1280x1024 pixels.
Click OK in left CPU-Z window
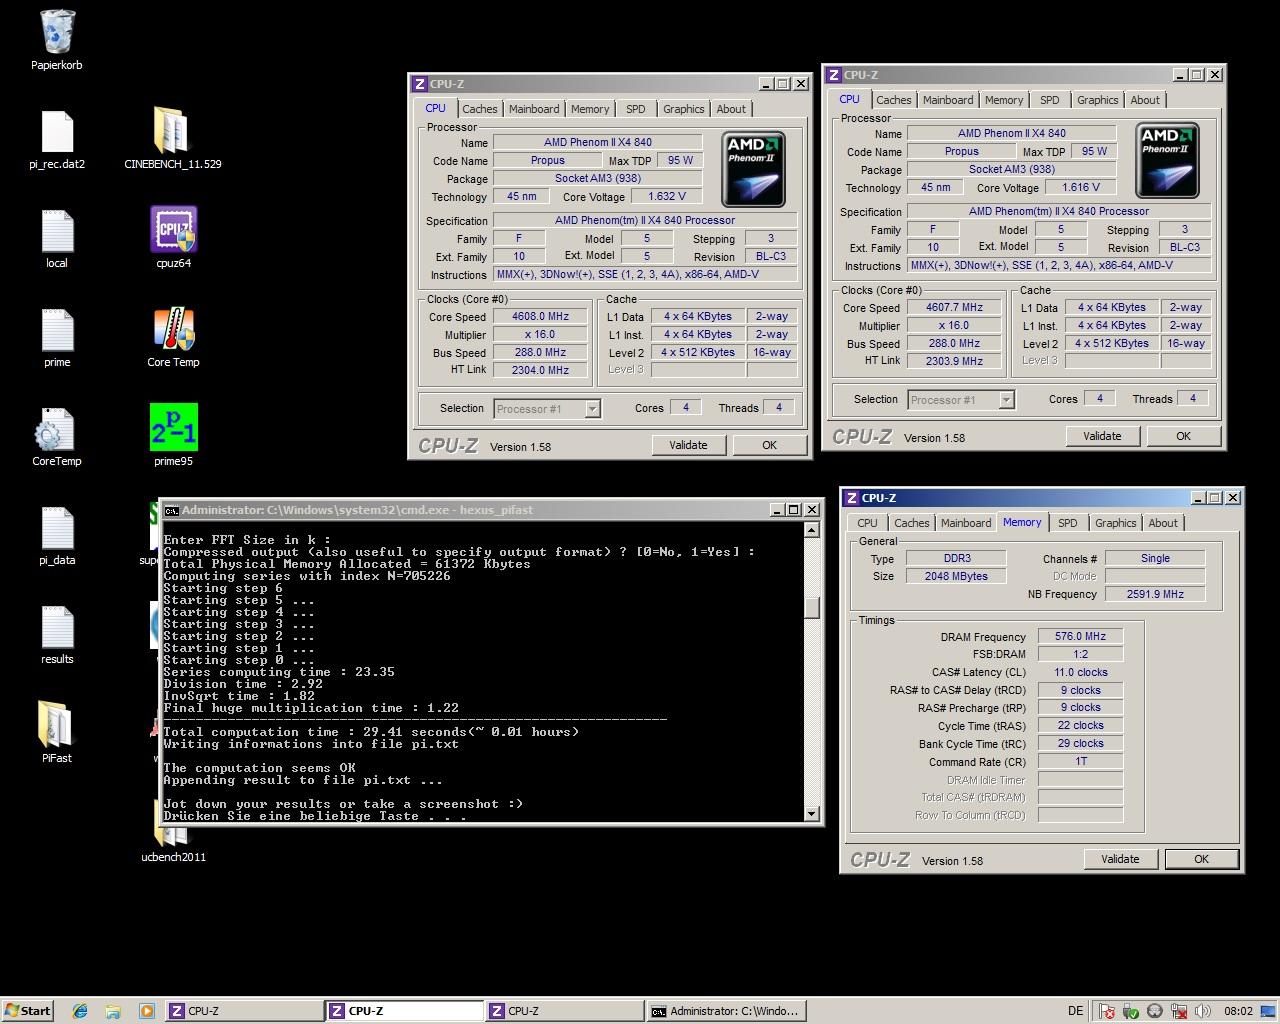tap(769, 445)
